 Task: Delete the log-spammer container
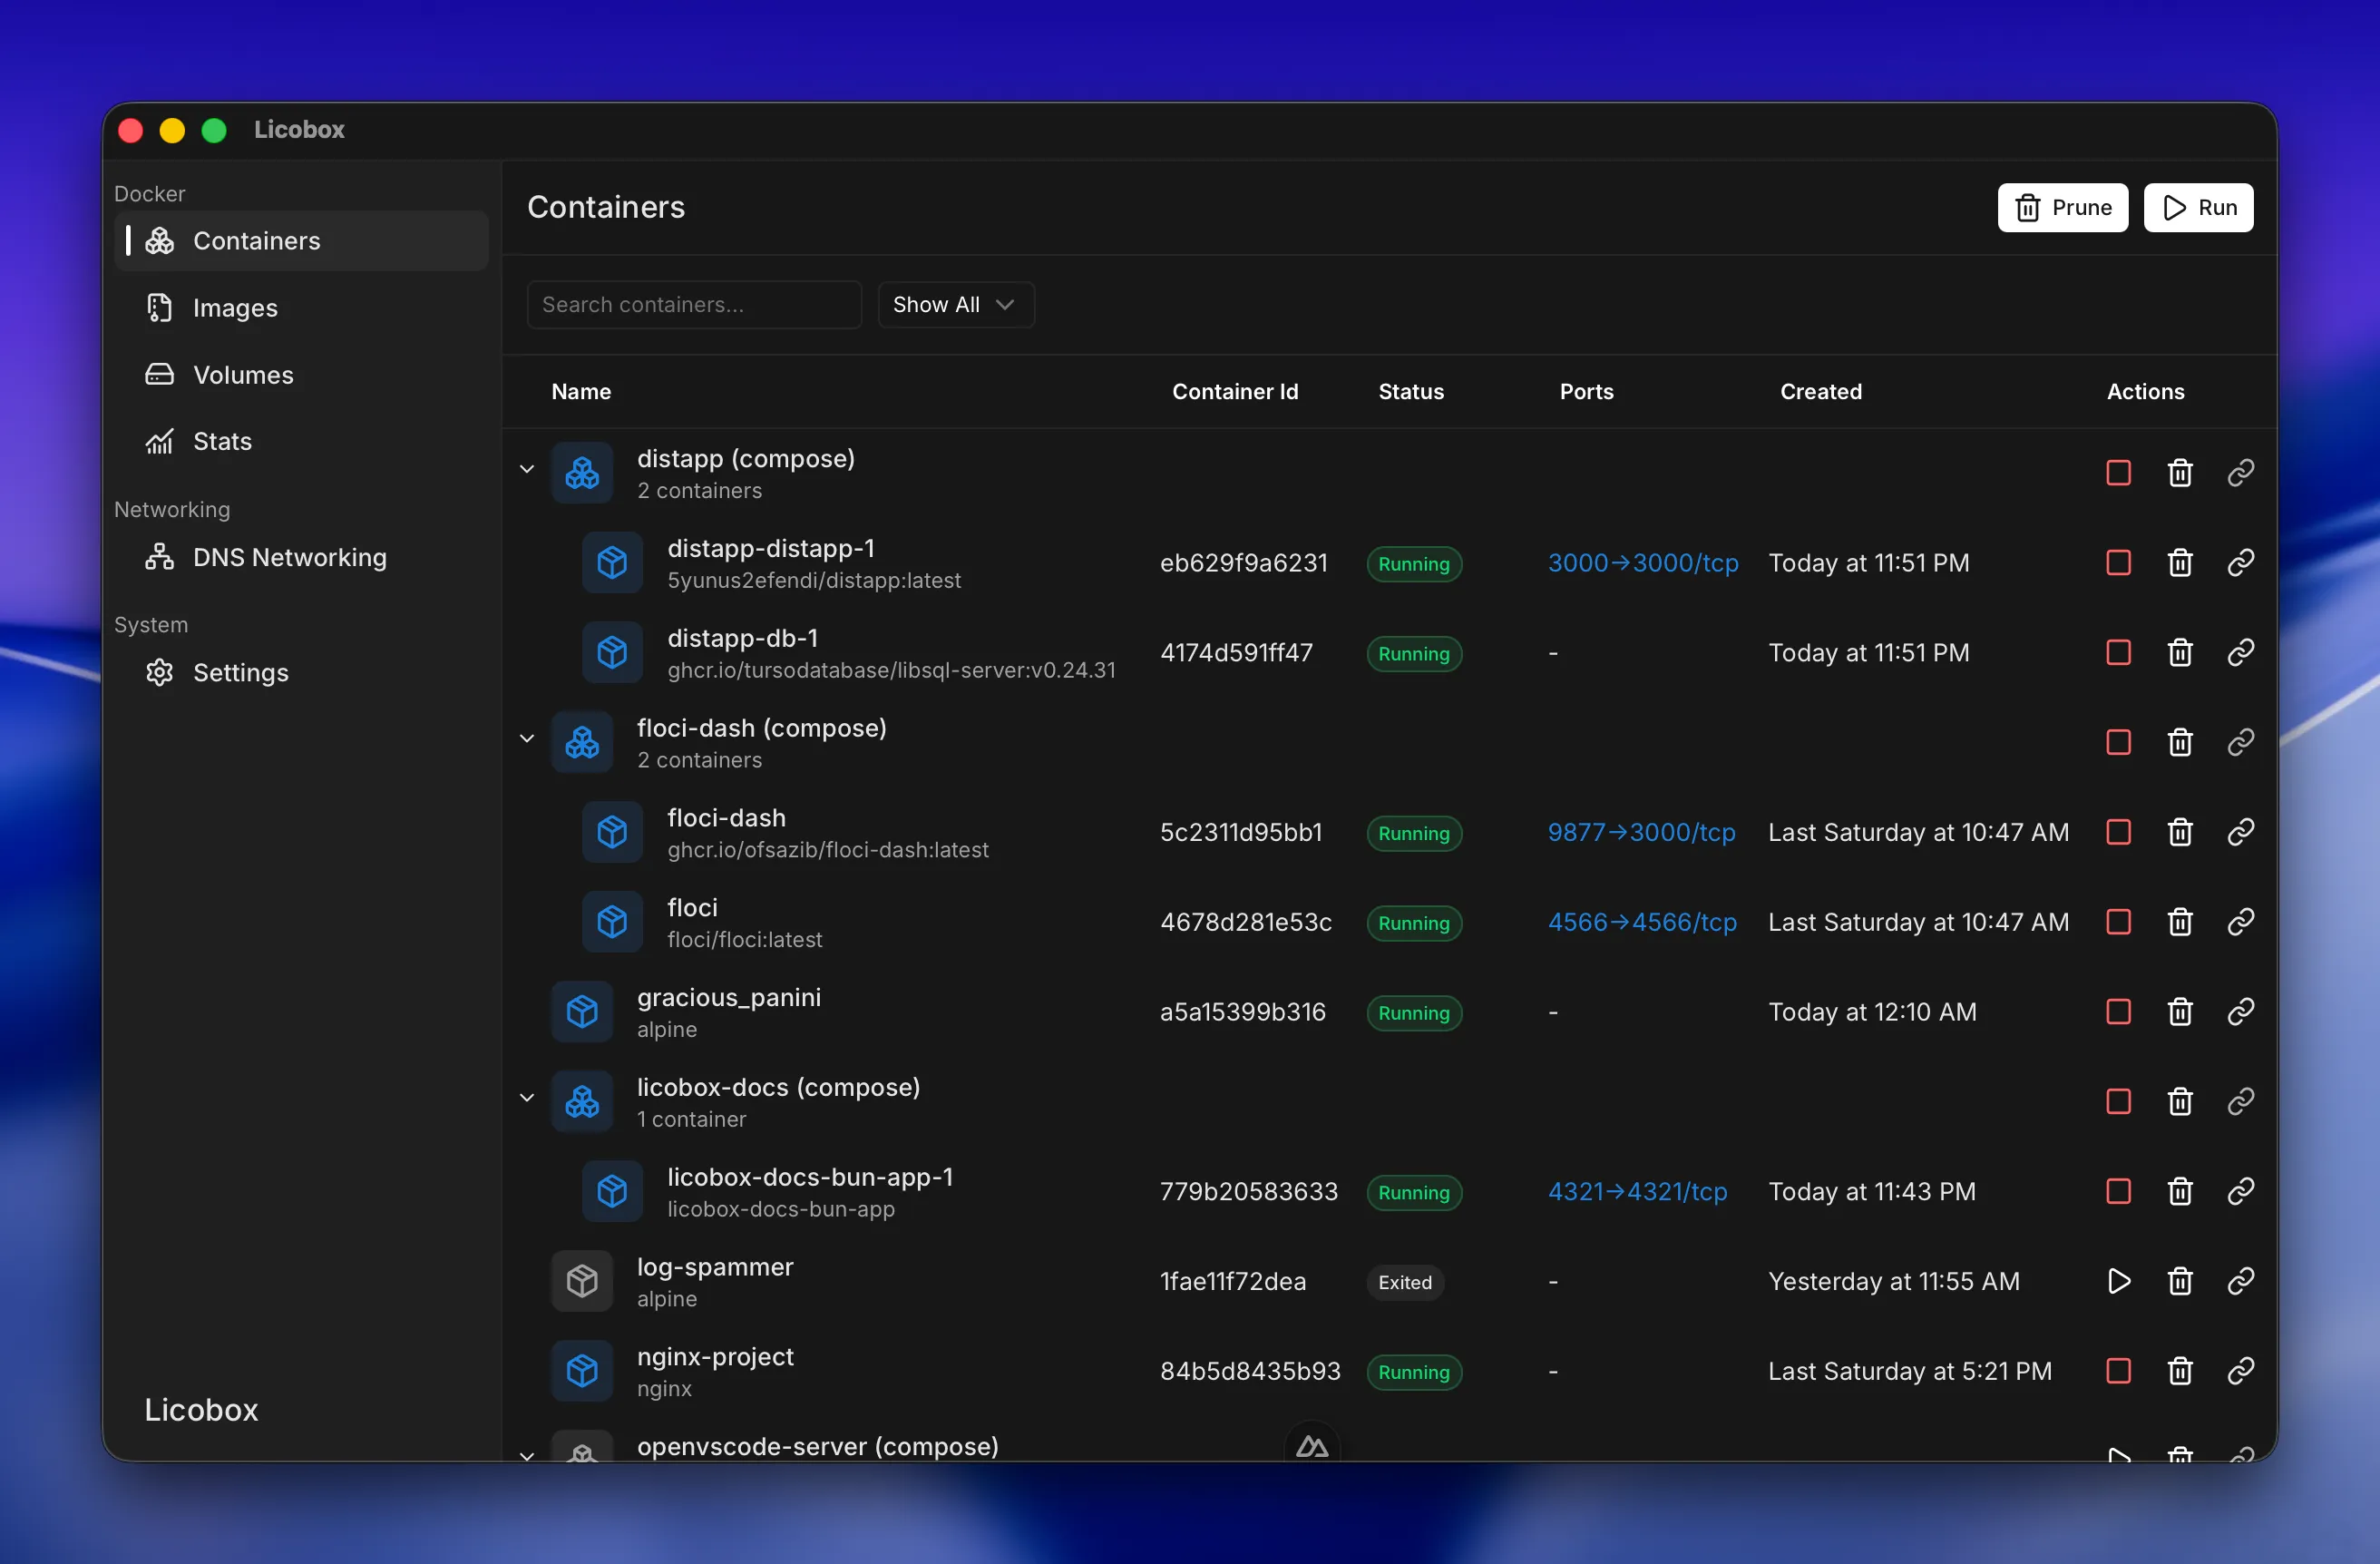click(x=2180, y=1281)
